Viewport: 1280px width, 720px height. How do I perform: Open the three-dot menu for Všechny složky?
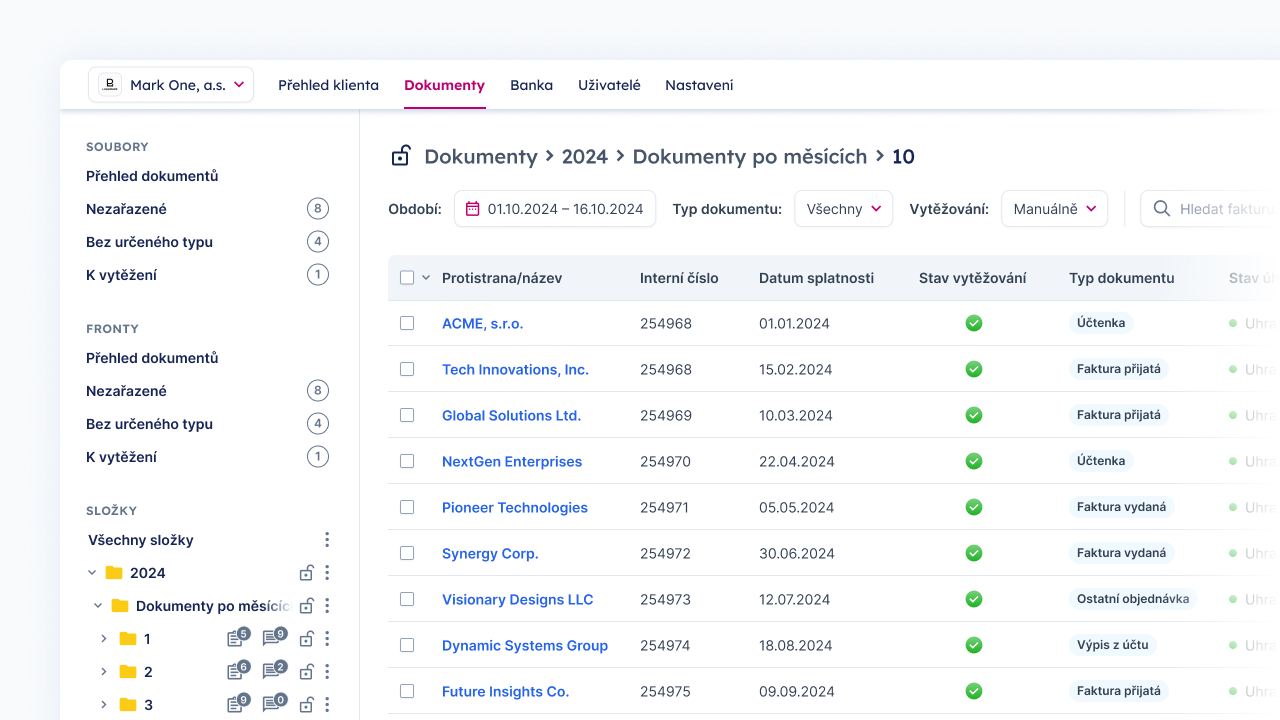point(327,540)
